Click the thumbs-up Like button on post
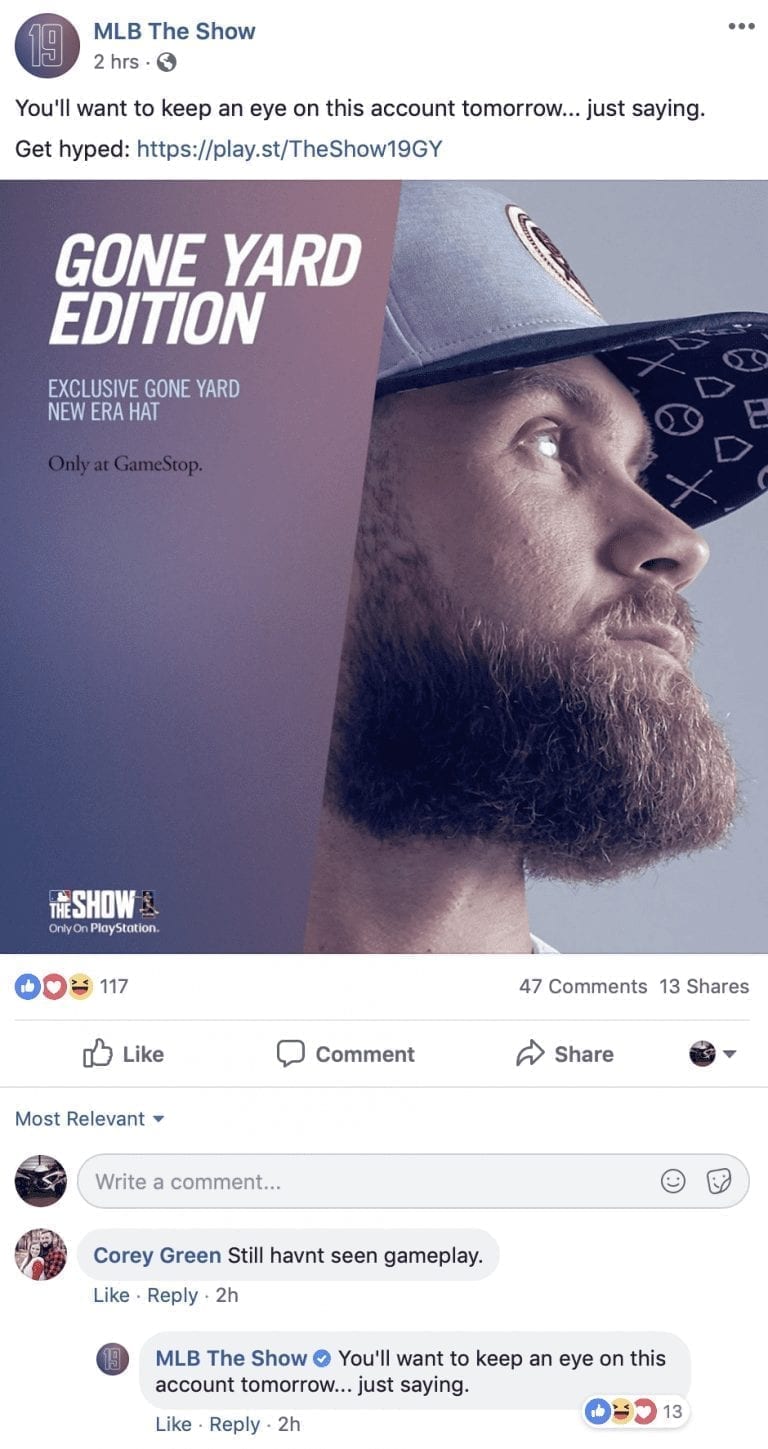 [123, 1054]
